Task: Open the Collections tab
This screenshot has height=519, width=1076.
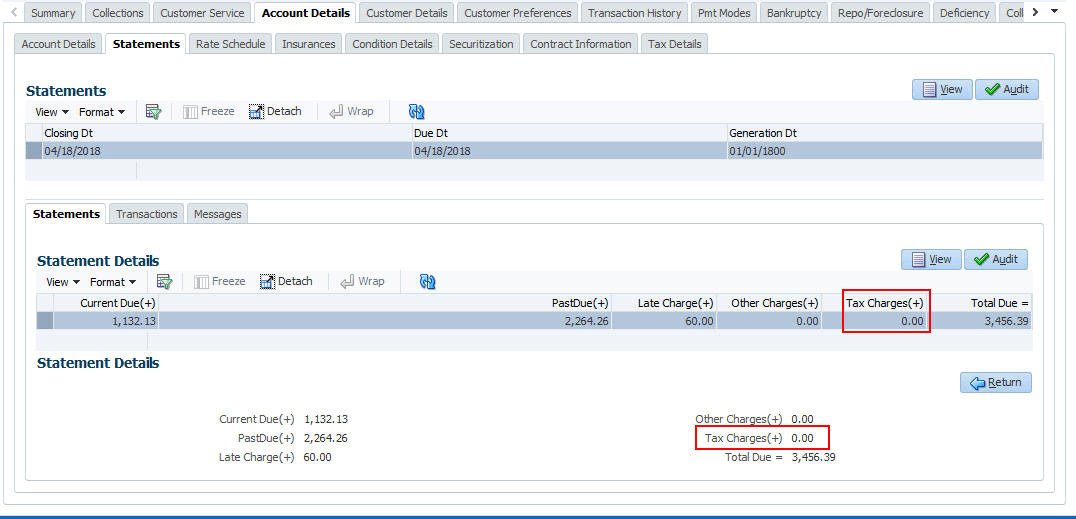Action: tap(117, 13)
